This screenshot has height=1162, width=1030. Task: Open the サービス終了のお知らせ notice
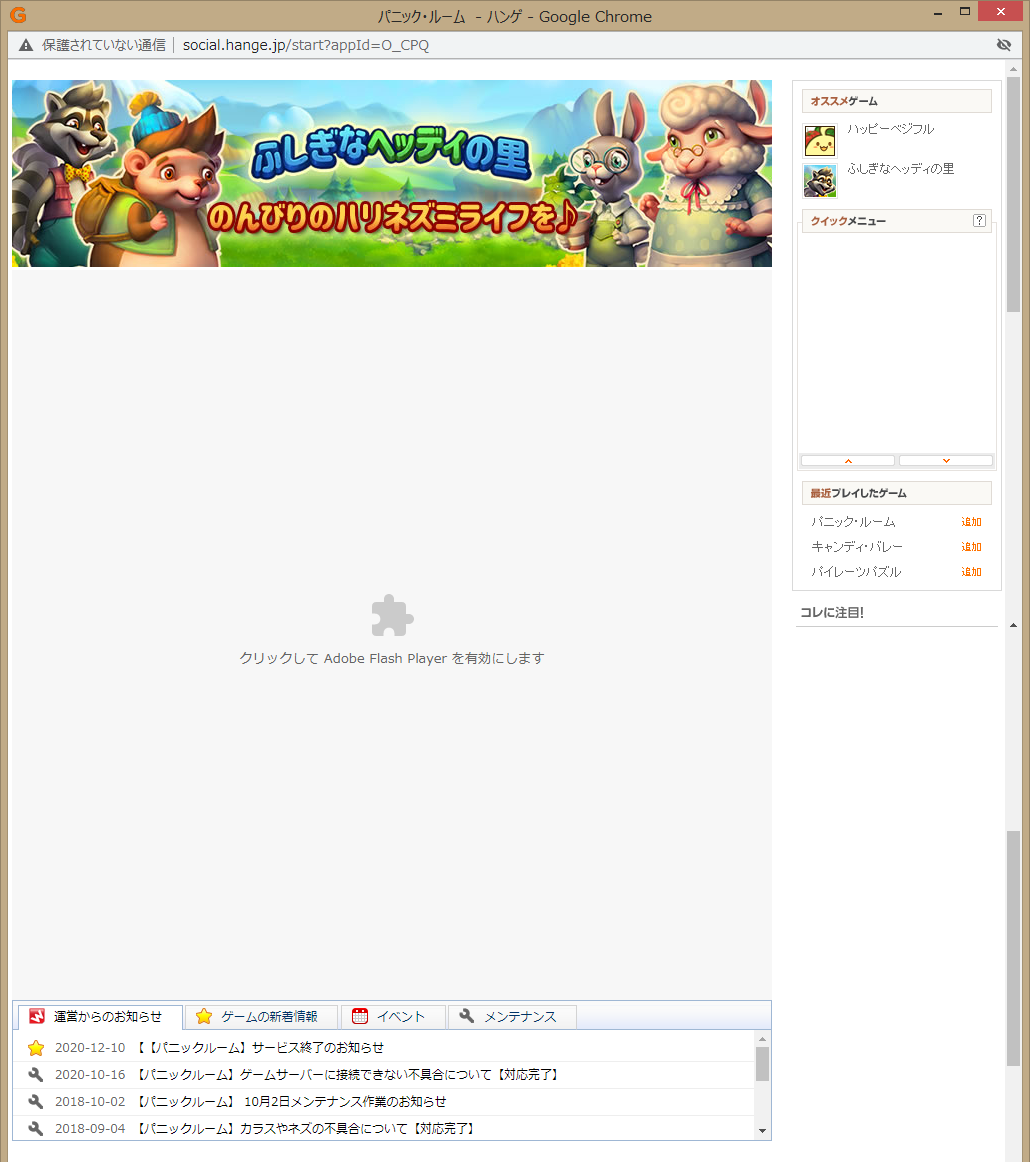pyautogui.click(x=261, y=1048)
